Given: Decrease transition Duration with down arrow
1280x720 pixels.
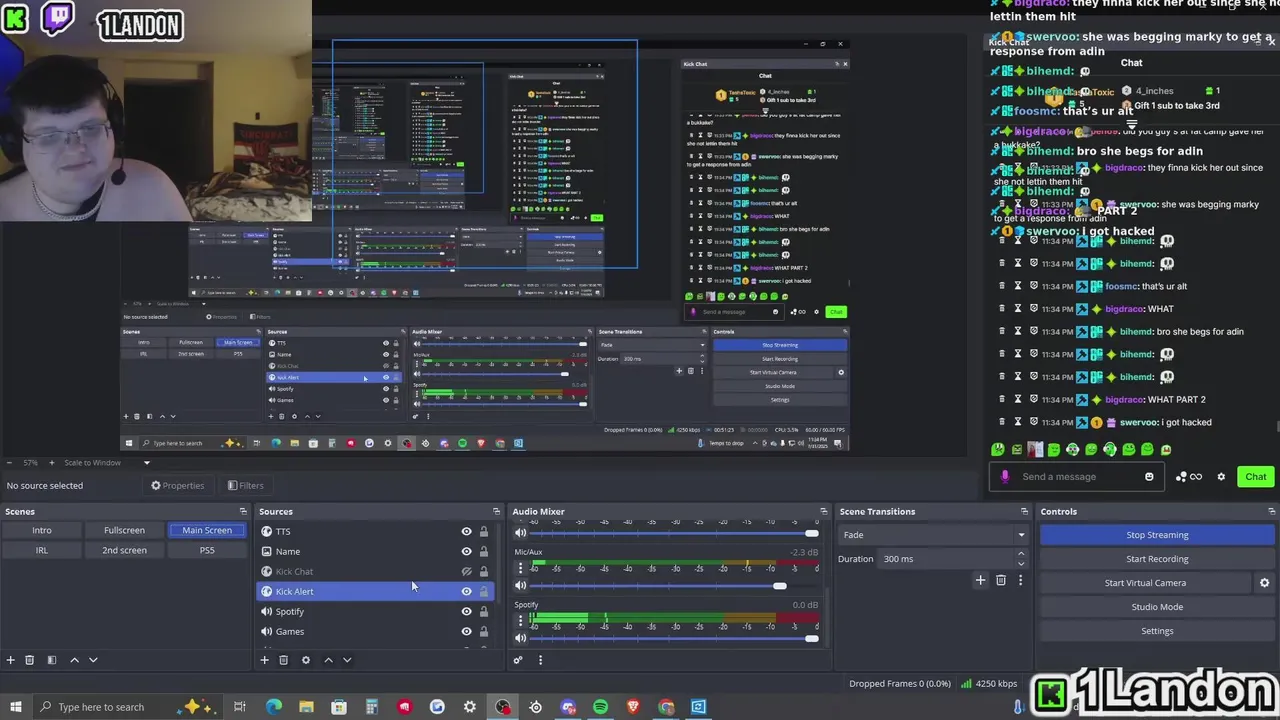Looking at the screenshot, I should pos(1021,563).
